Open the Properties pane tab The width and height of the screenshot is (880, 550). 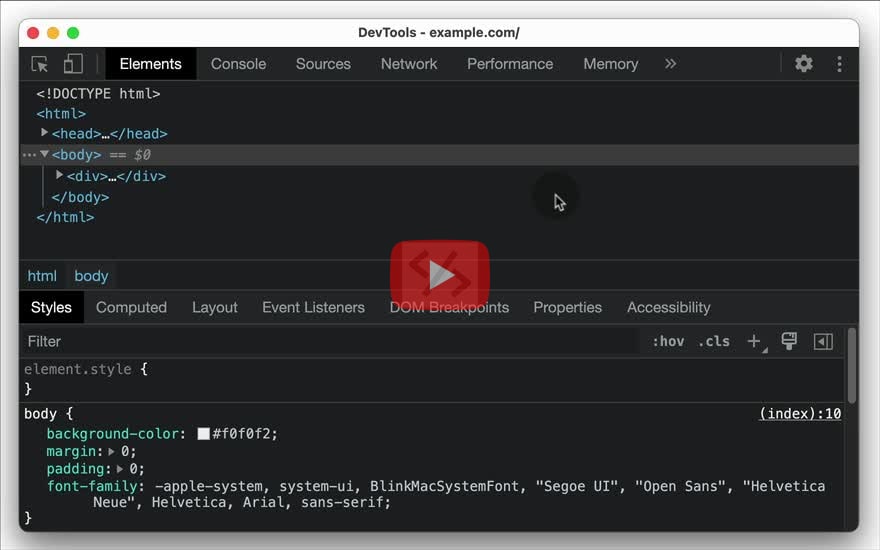tap(567, 308)
